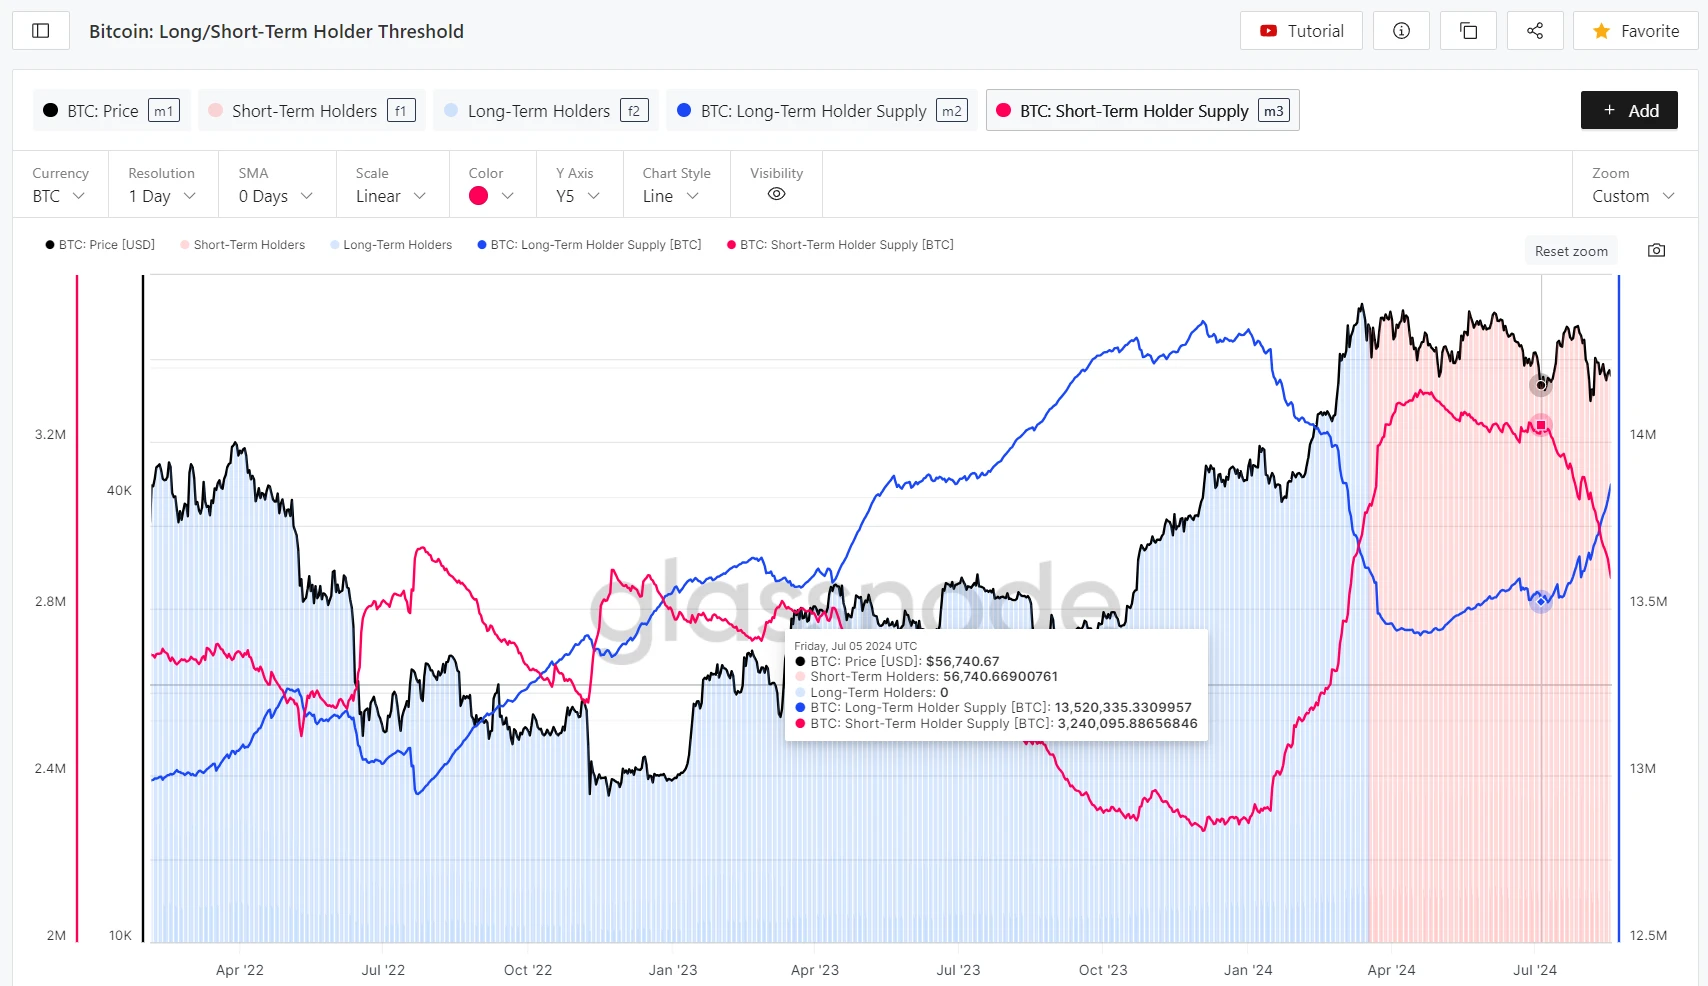Screen dimensions: 1708x986
Task: Click the Favorite star button
Action: click(1635, 31)
